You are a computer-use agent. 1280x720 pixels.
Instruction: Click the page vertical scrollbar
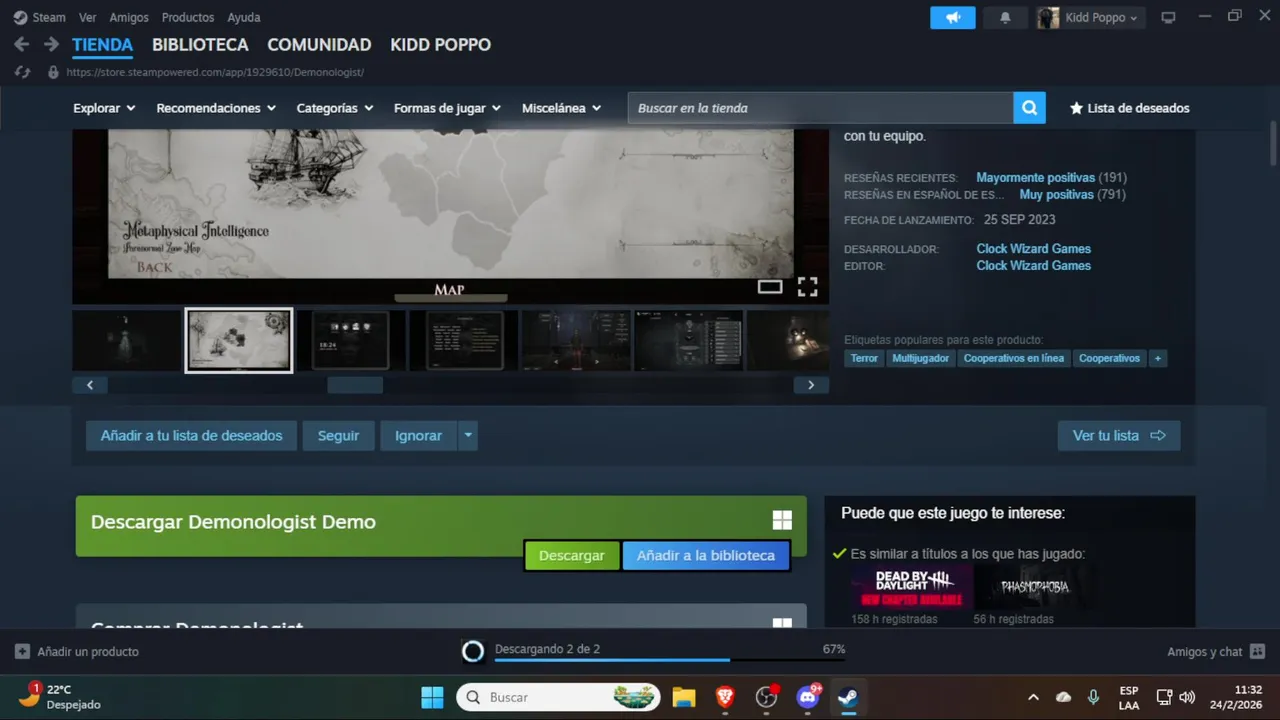(1273, 145)
